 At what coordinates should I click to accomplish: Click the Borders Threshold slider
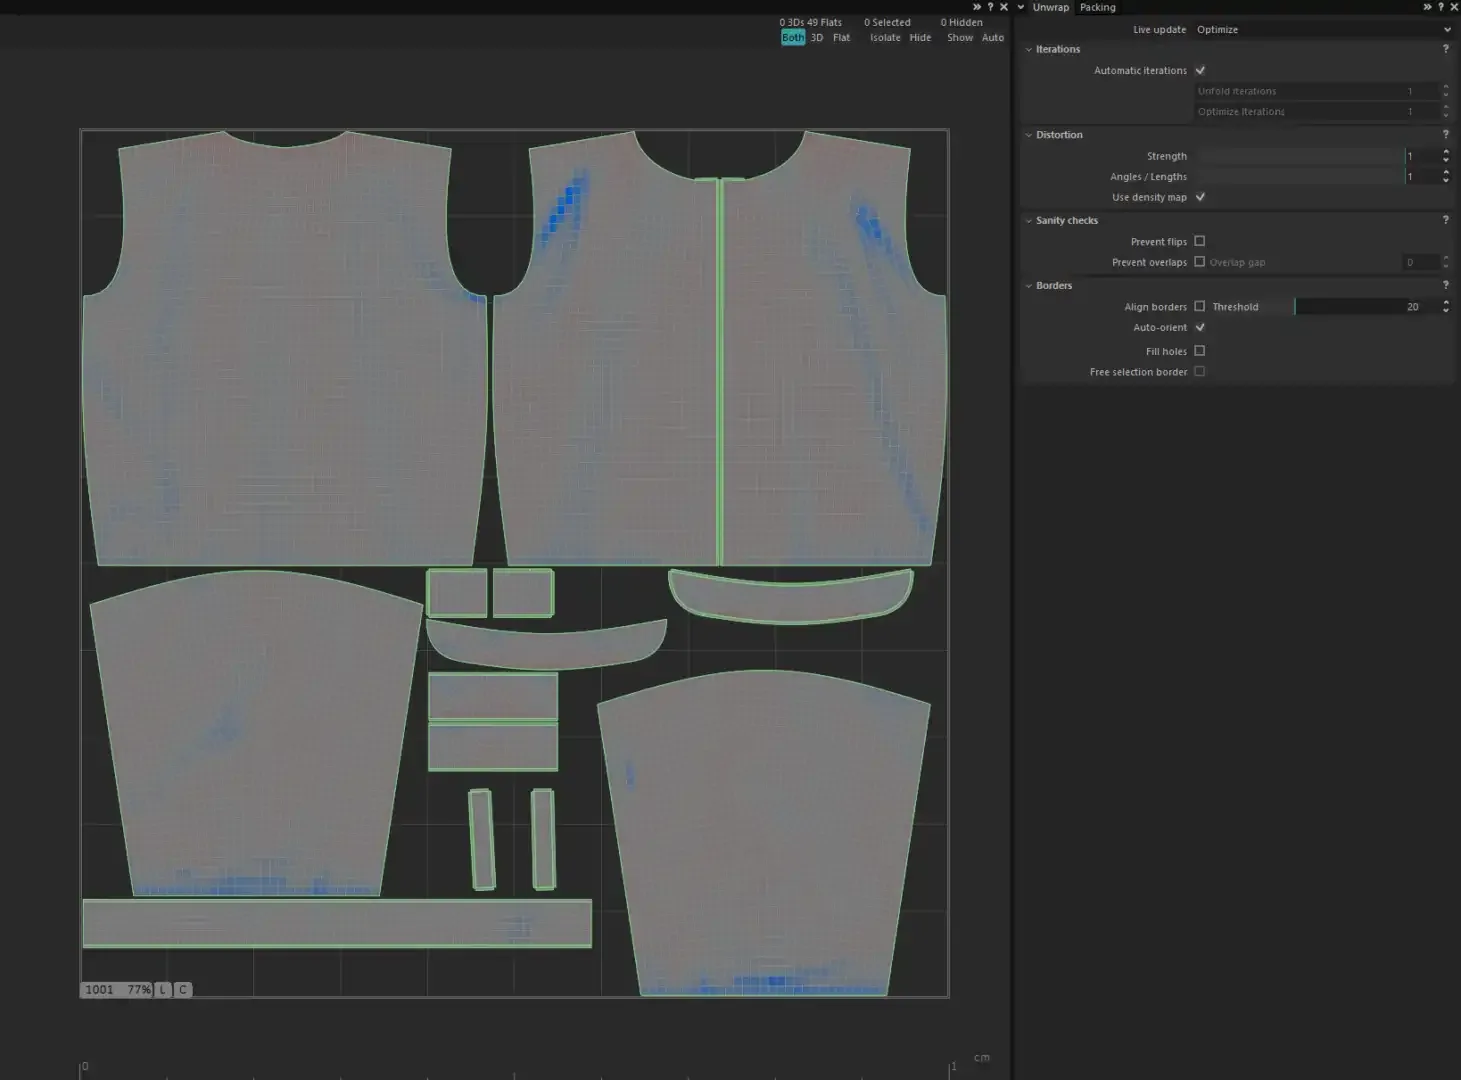click(x=1367, y=307)
